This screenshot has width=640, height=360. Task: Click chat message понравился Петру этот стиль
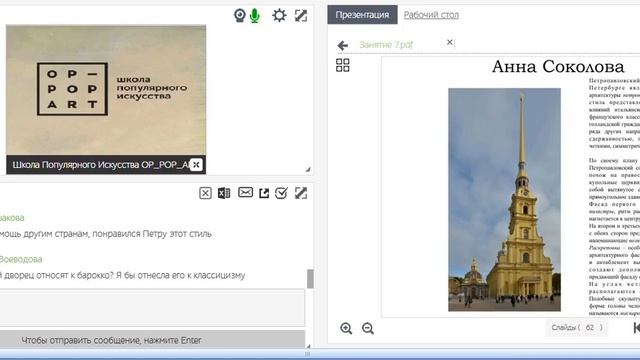click(x=106, y=234)
